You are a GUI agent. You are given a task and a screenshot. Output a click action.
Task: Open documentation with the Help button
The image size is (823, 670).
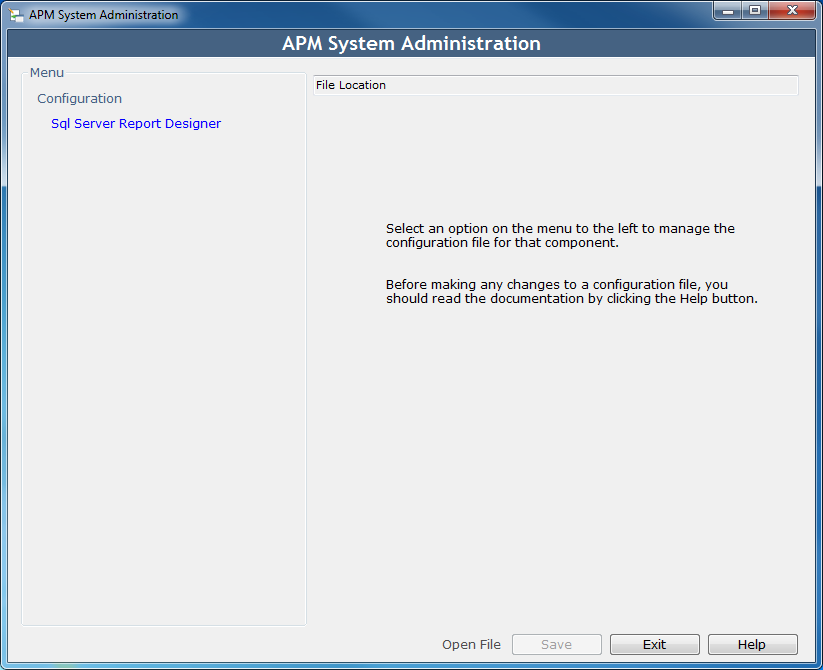(x=752, y=644)
